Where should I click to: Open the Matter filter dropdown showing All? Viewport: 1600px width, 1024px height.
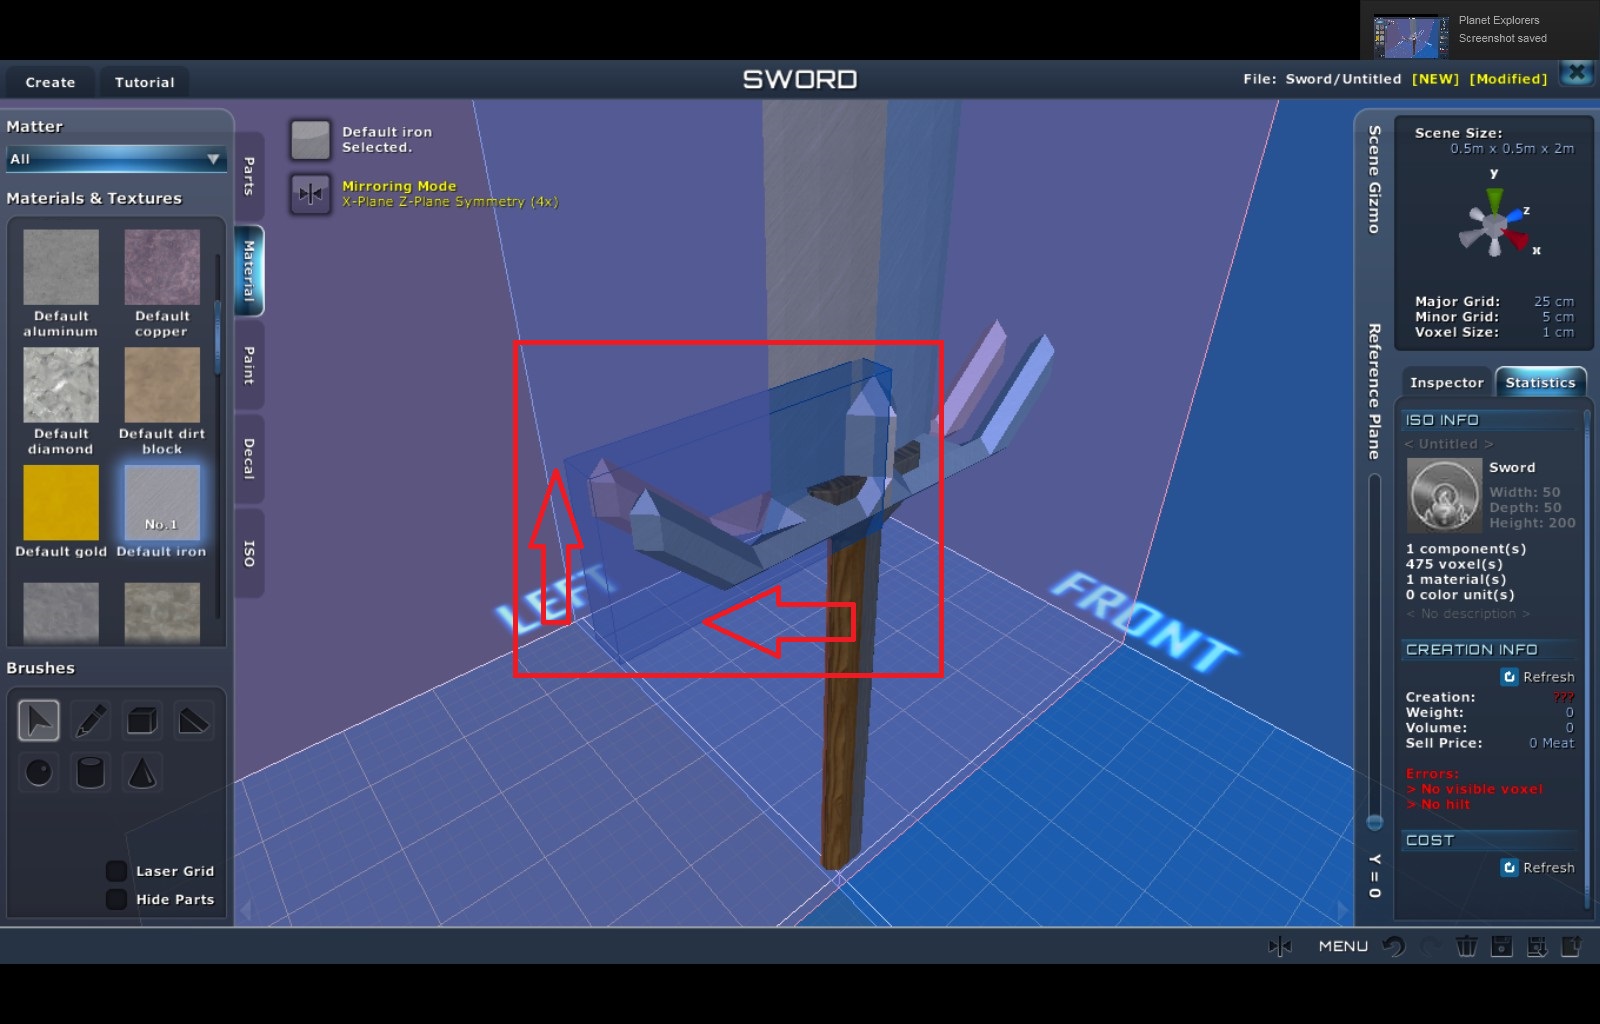(x=115, y=159)
